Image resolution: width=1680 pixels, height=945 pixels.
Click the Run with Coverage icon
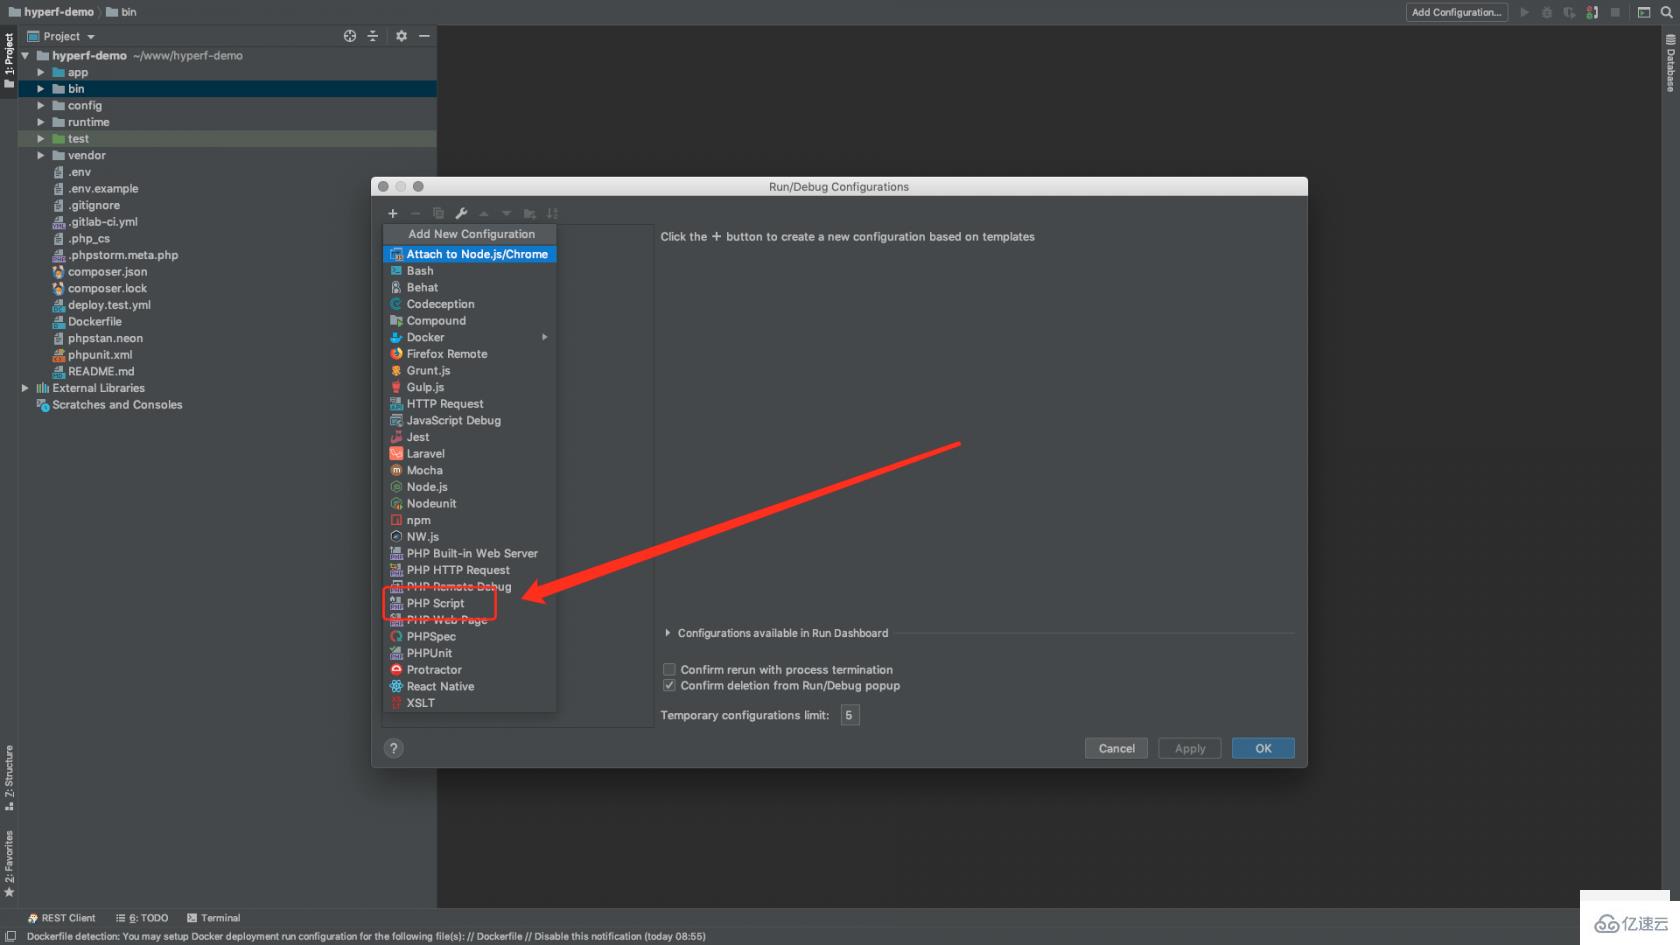click(1569, 12)
